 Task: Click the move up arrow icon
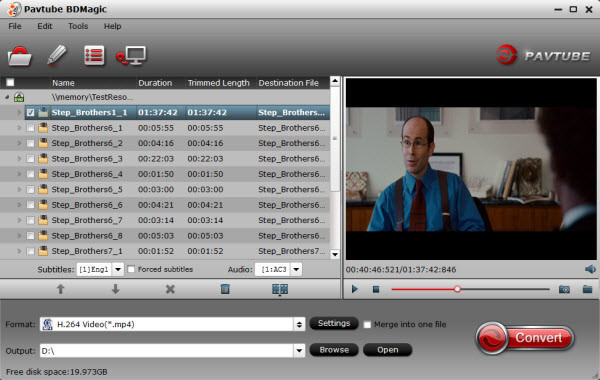[60, 289]
